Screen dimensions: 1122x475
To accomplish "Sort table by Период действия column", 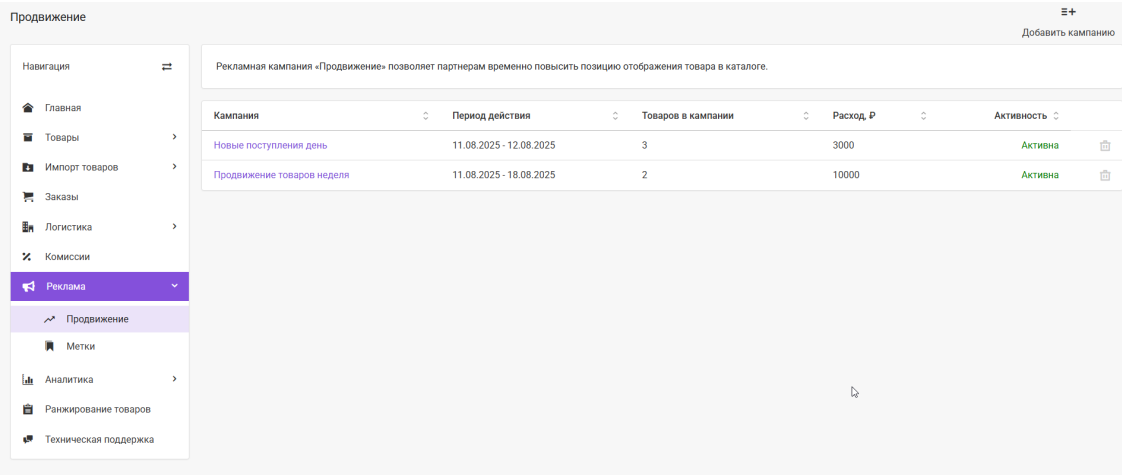I will click(616, 116).
